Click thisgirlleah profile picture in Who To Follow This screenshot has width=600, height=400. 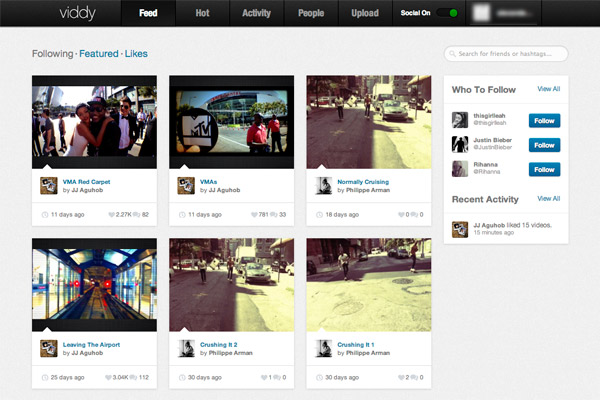[x=460, y=120]
